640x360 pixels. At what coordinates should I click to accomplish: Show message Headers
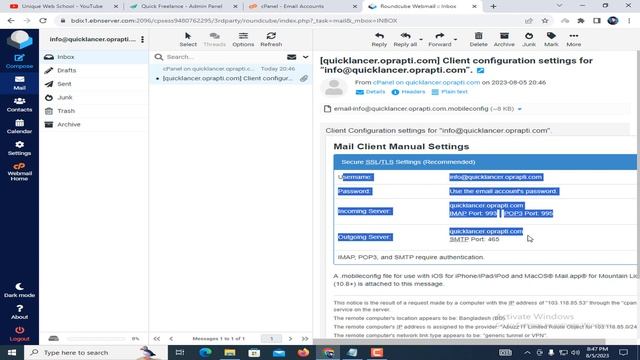click(409, 92)
